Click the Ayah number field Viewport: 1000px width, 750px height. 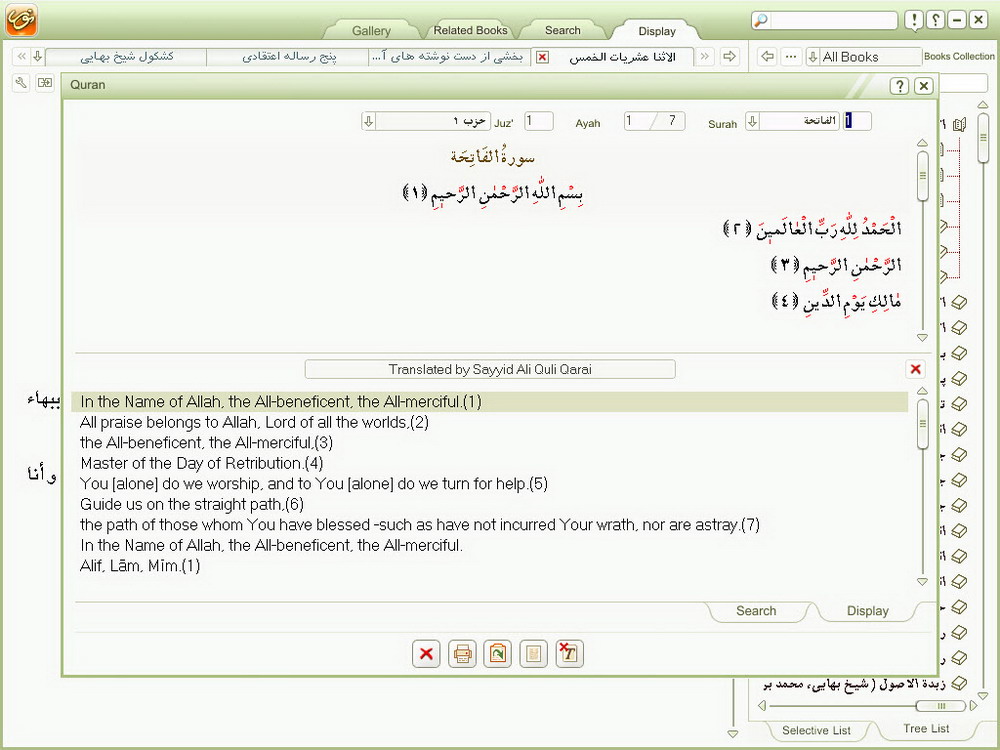639,121
